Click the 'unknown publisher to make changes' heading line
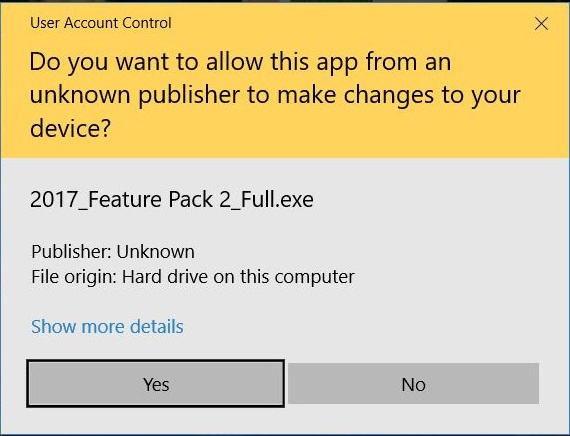 point(275,95)
